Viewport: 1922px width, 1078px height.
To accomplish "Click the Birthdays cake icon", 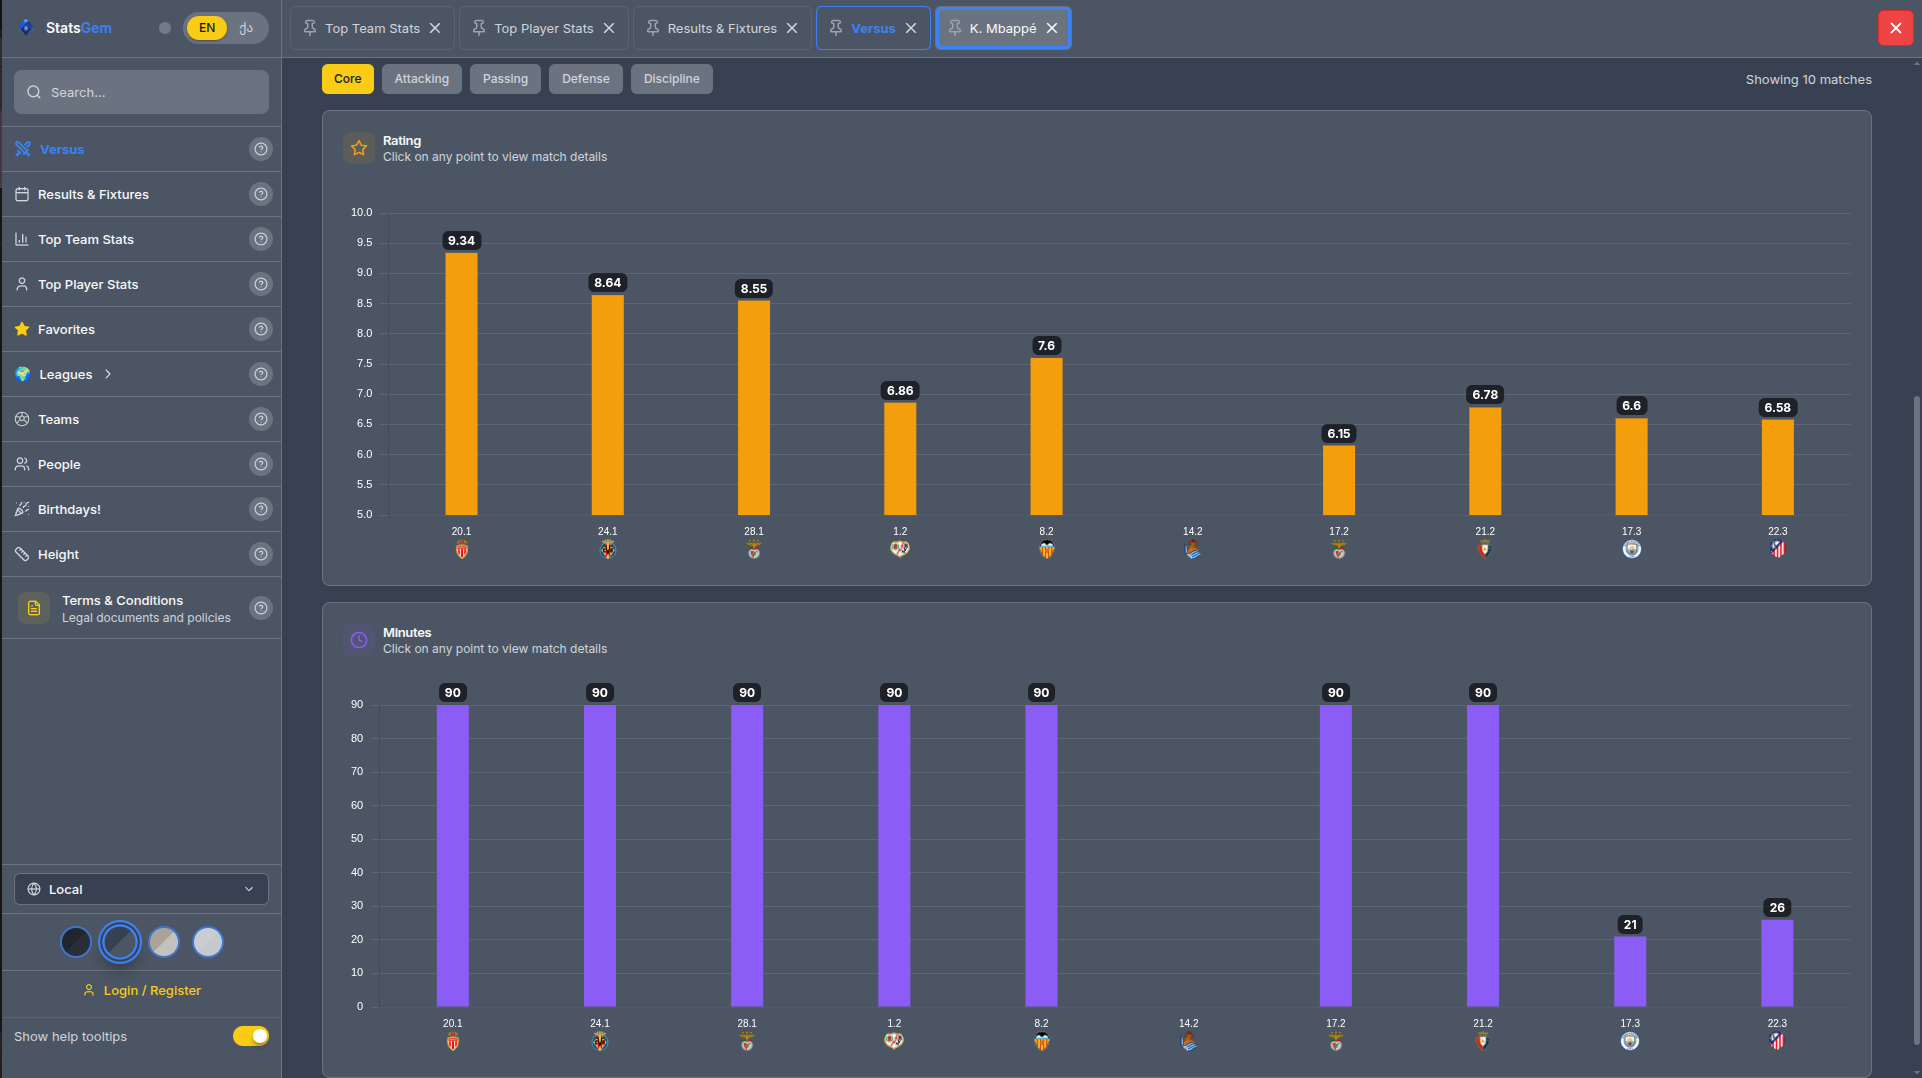I will 22,509.
